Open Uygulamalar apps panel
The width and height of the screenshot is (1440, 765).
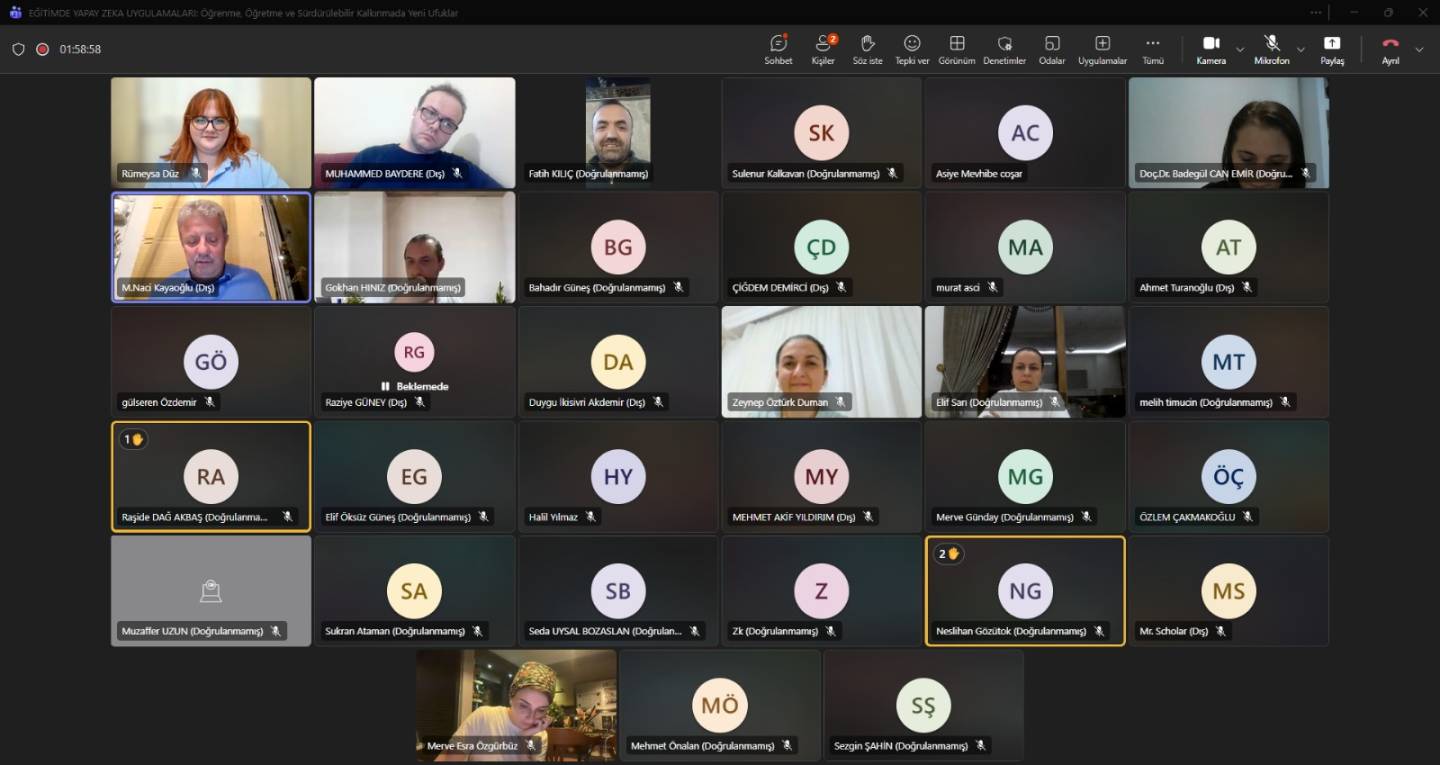(1102, 49)
